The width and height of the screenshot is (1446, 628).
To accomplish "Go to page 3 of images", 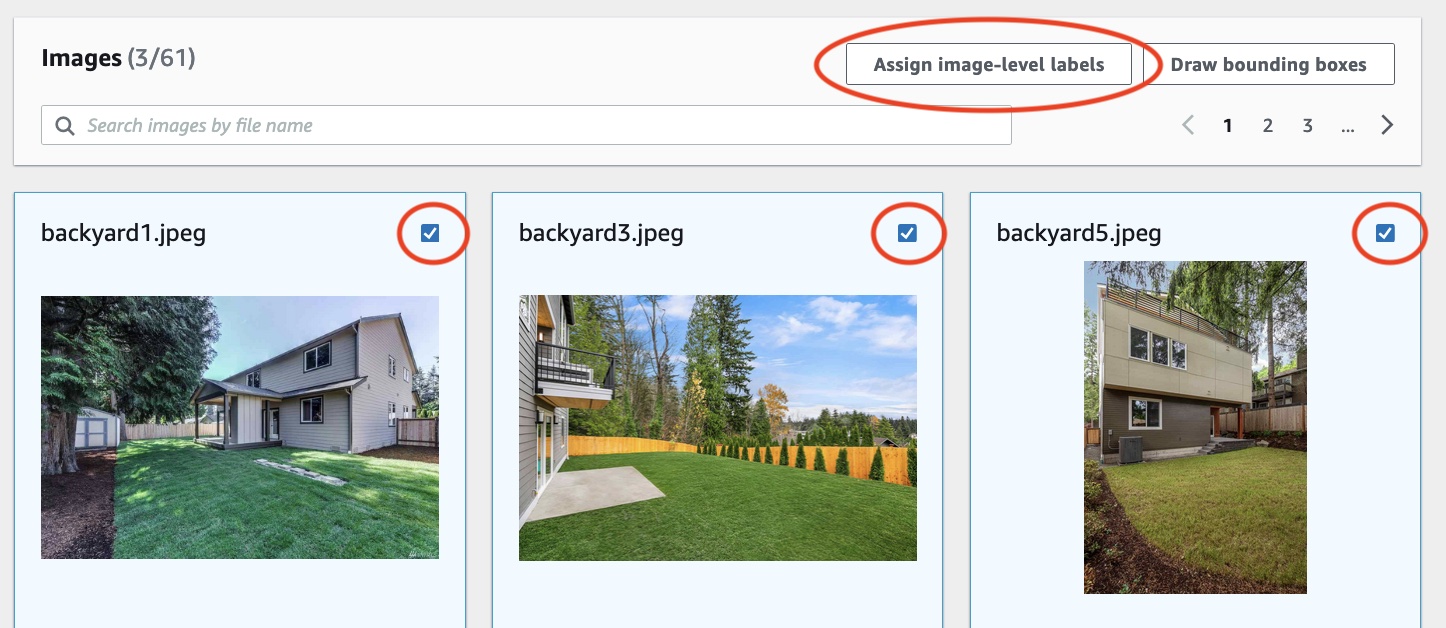I will 1307,124.
